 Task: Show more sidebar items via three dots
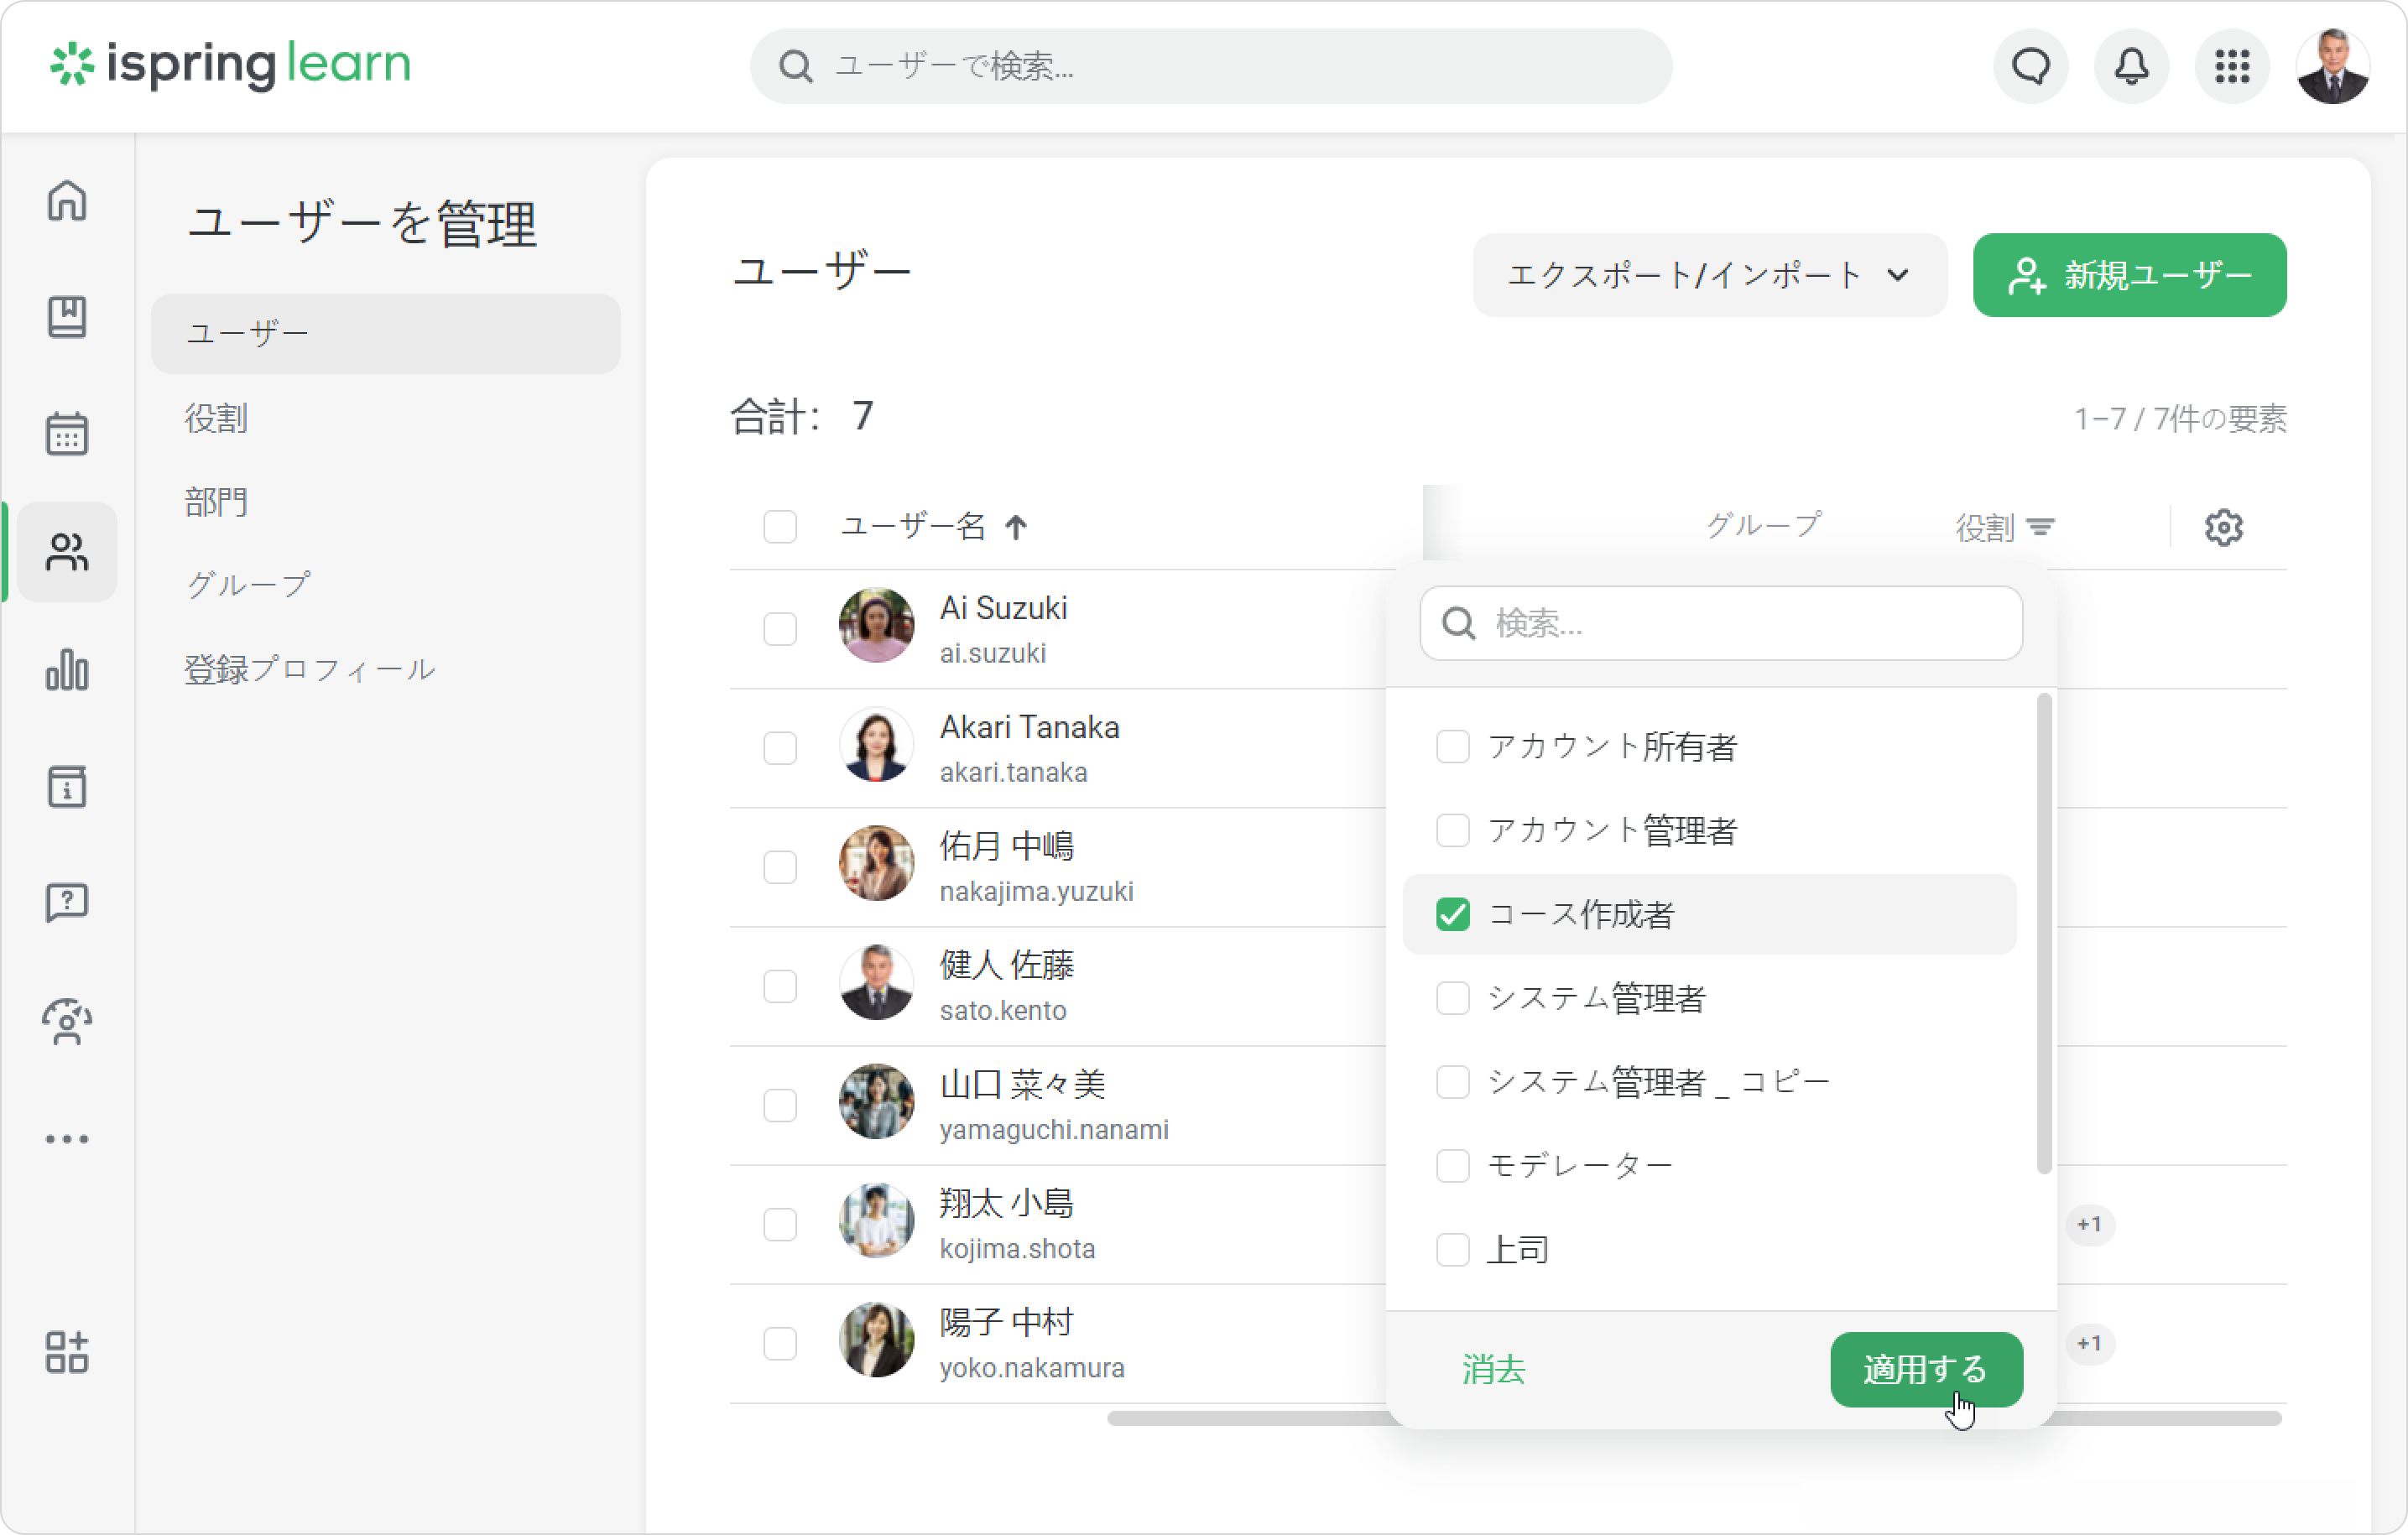pyautogui.click(x=67, y=1139)
